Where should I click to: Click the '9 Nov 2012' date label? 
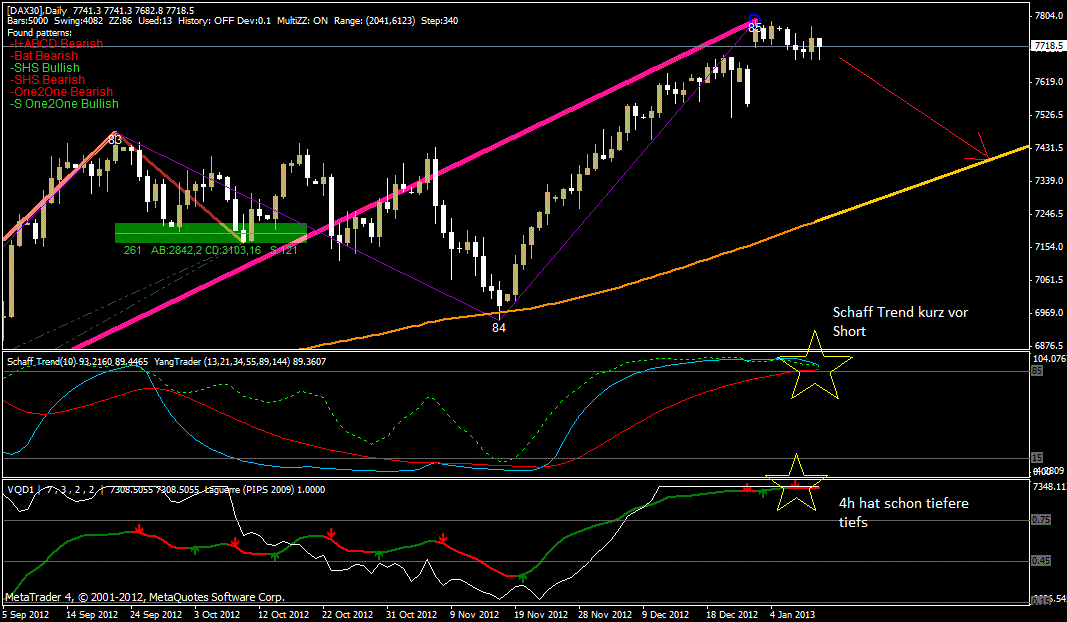[475, 615]
